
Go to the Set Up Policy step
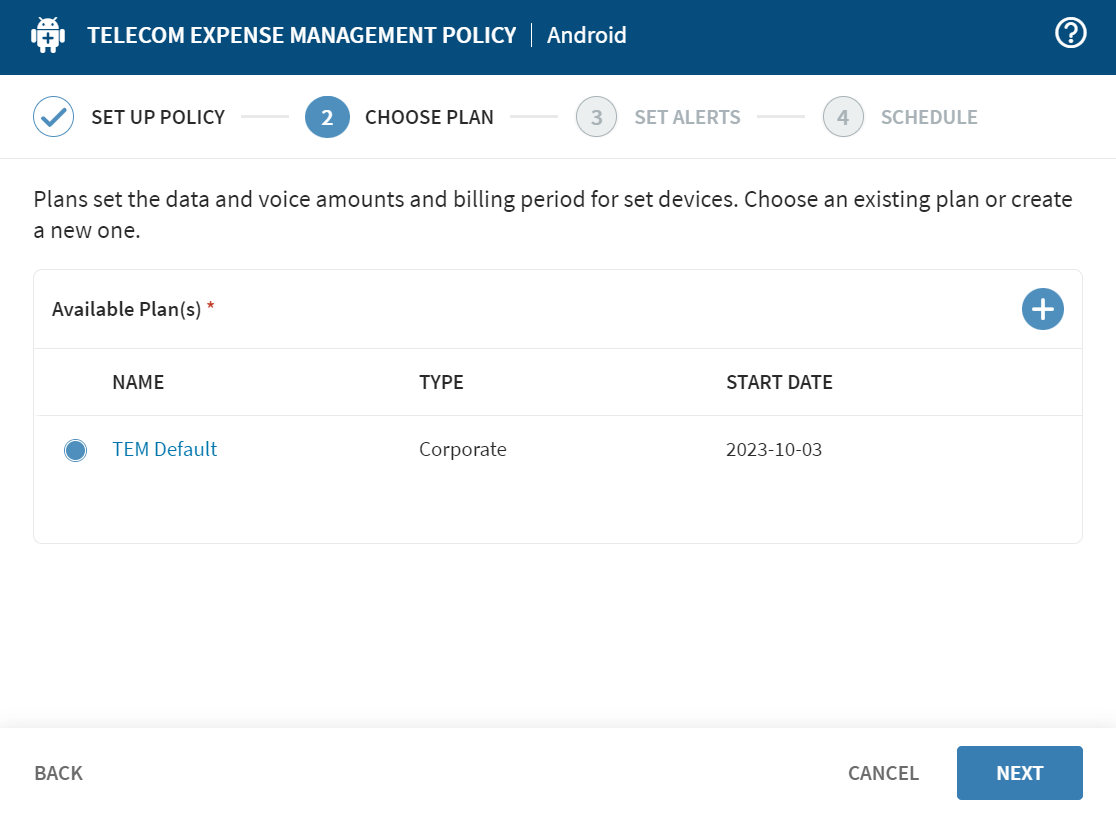coord(158,117)
